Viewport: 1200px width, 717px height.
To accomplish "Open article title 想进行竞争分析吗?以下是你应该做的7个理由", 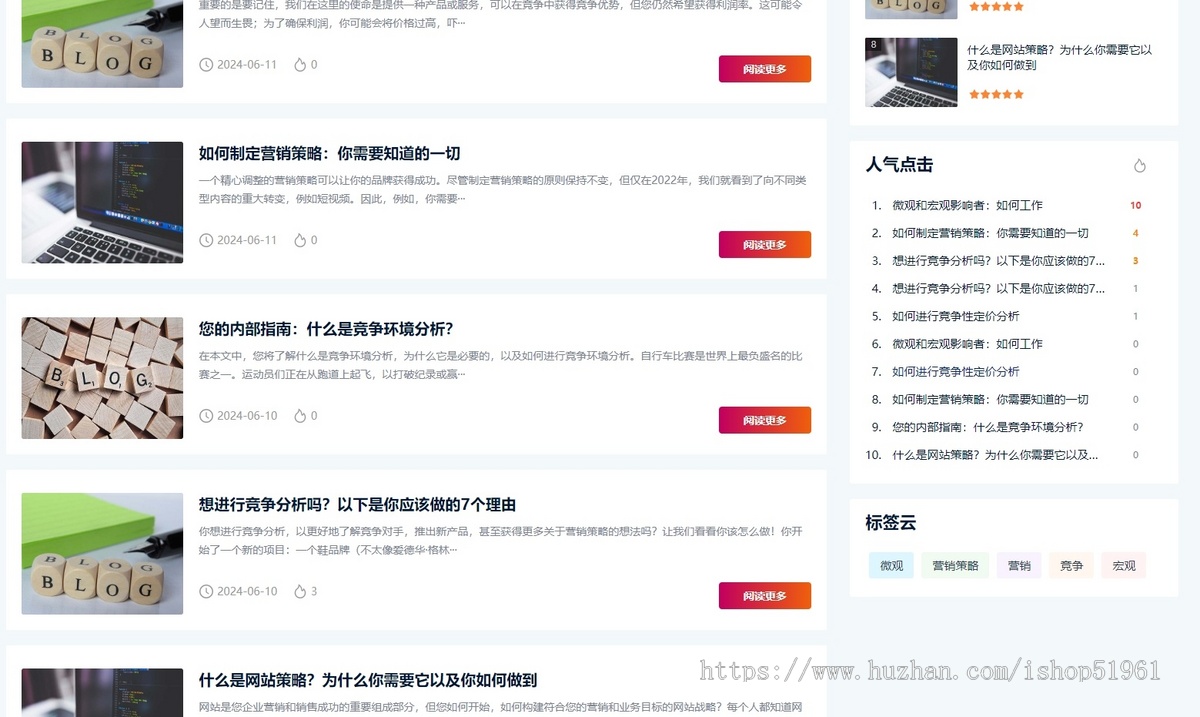I will point(357,505).
